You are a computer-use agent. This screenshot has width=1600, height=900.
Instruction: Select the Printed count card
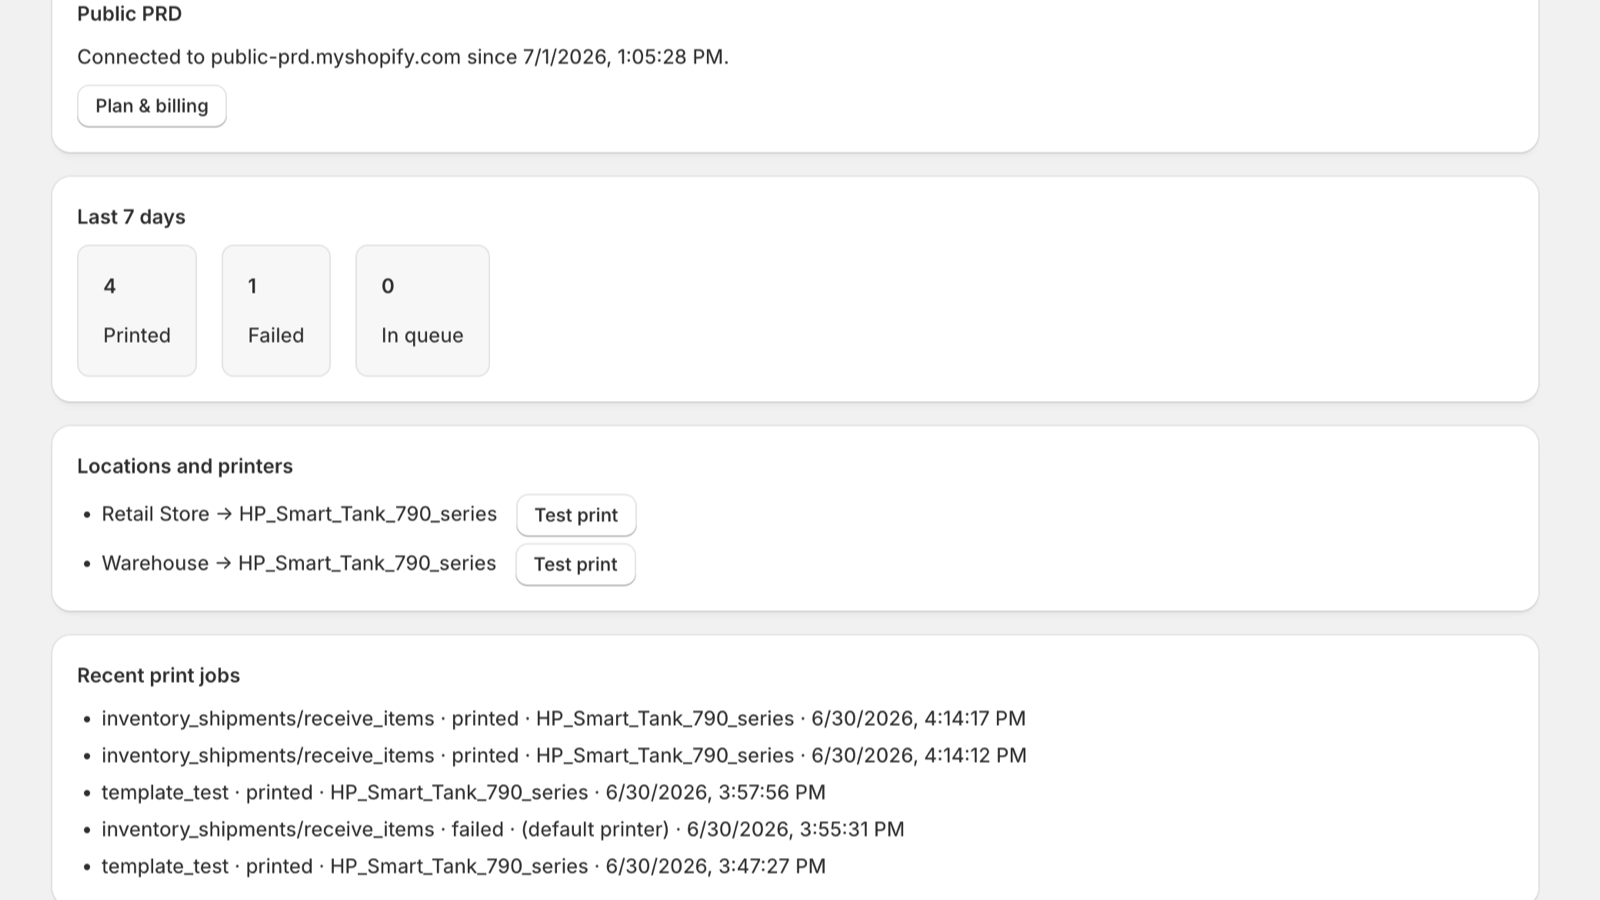137,311
